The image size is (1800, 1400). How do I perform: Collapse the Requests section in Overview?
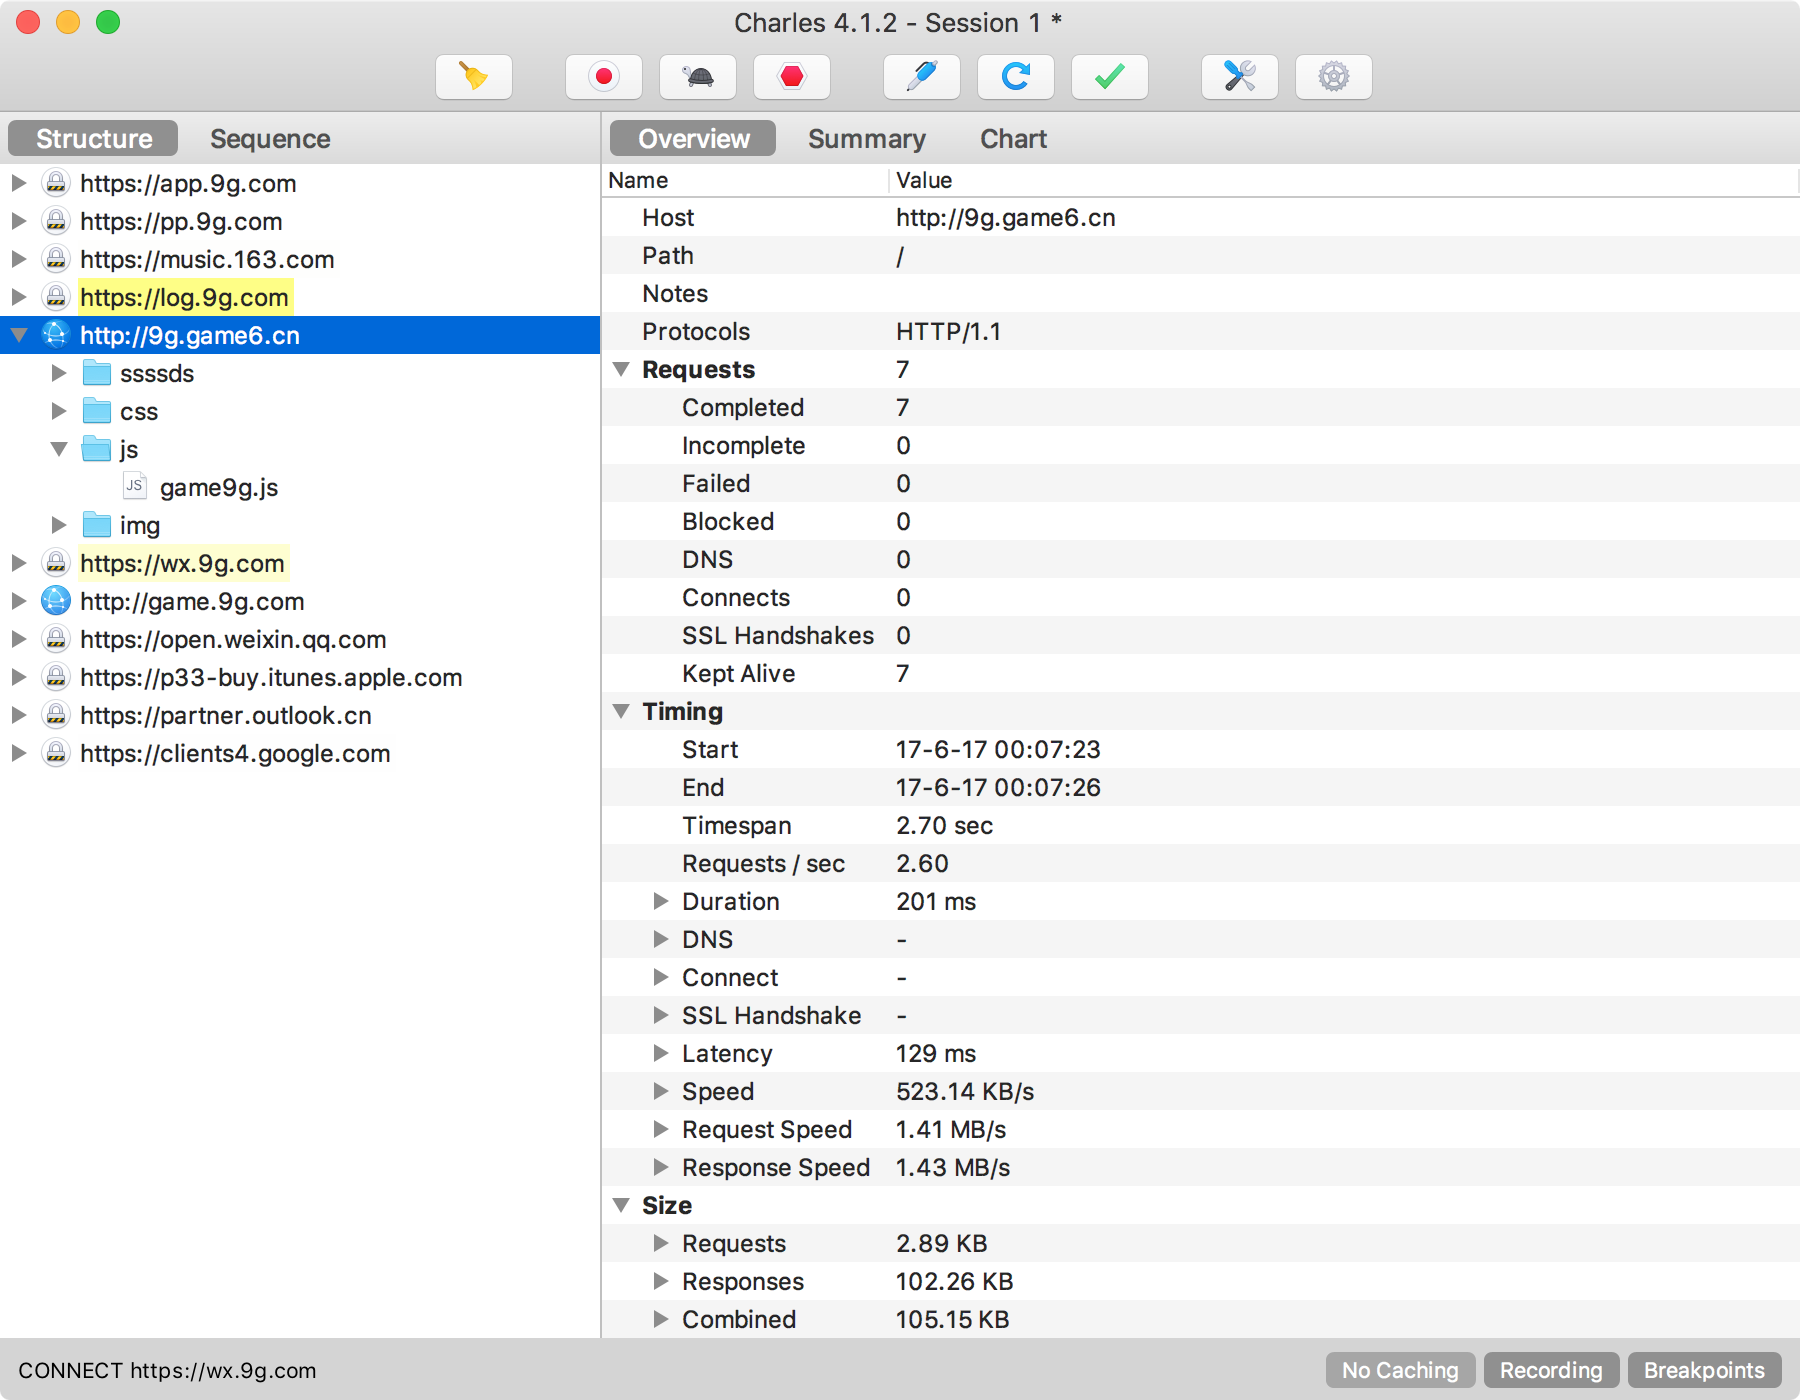click(x=621, y=369)
